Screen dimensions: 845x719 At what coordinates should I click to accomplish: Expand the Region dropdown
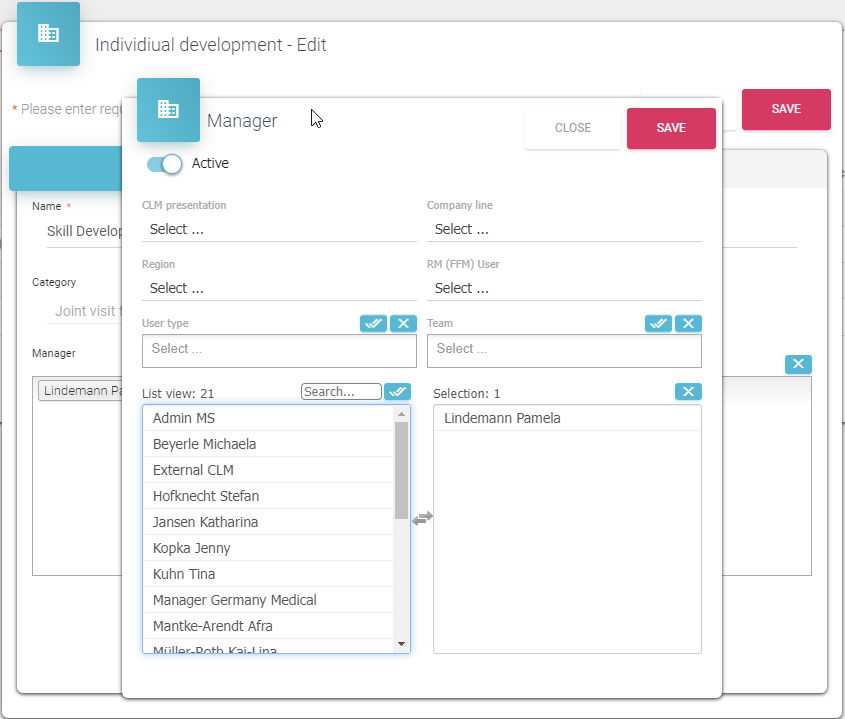click(x=279, y=288)
